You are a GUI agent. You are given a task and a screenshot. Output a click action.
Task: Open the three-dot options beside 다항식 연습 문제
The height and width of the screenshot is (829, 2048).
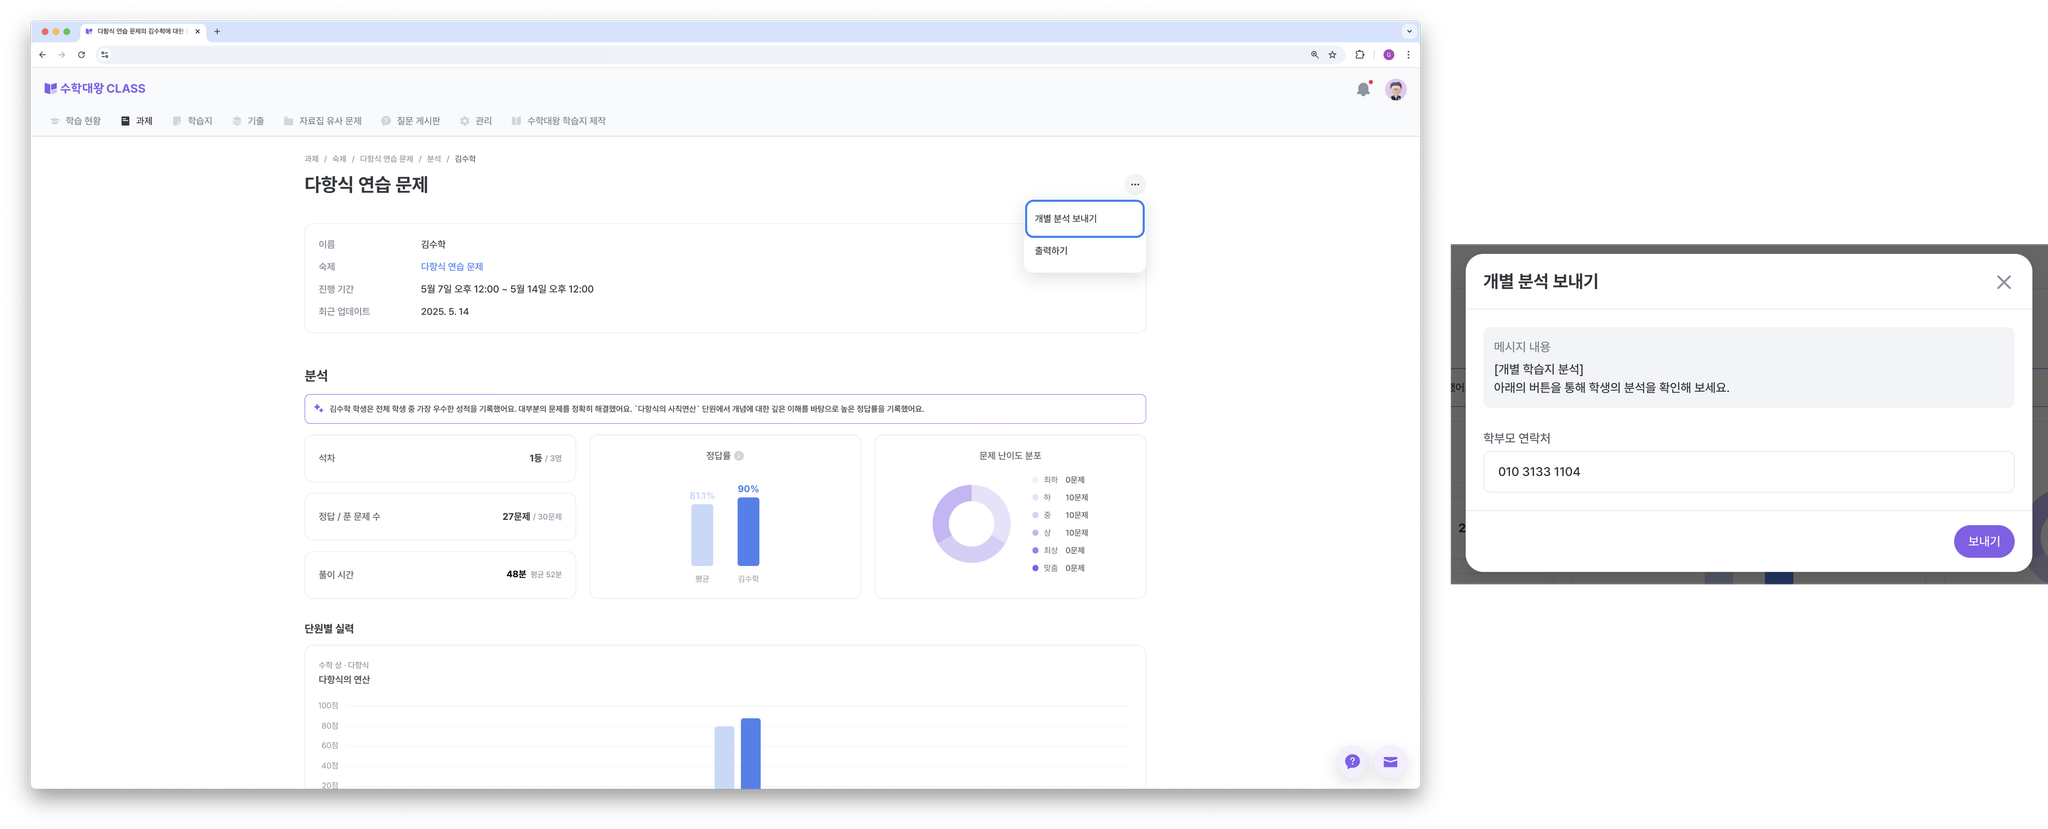1135,184
